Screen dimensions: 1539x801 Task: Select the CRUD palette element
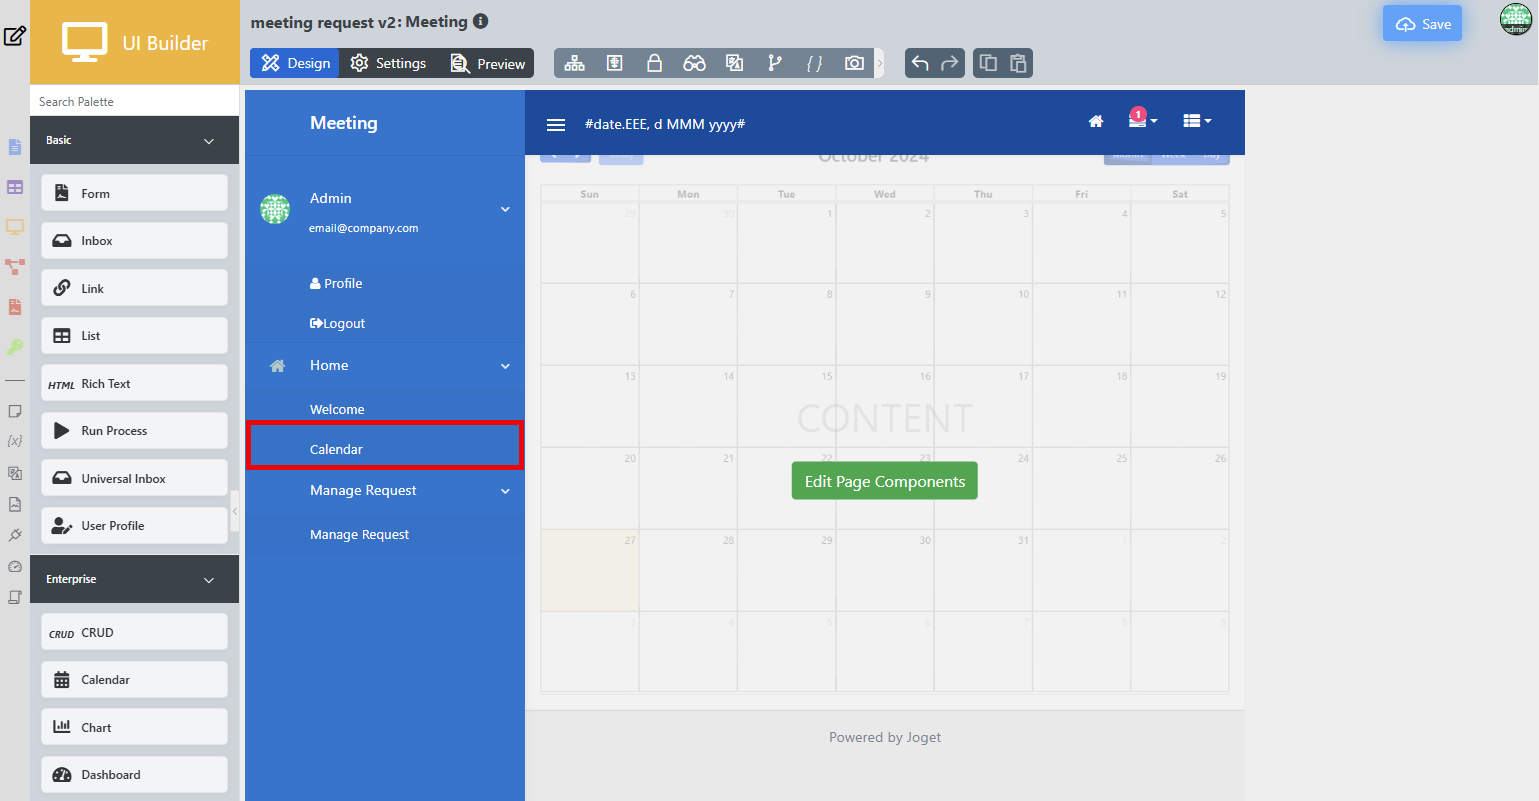tap(134, 632)
